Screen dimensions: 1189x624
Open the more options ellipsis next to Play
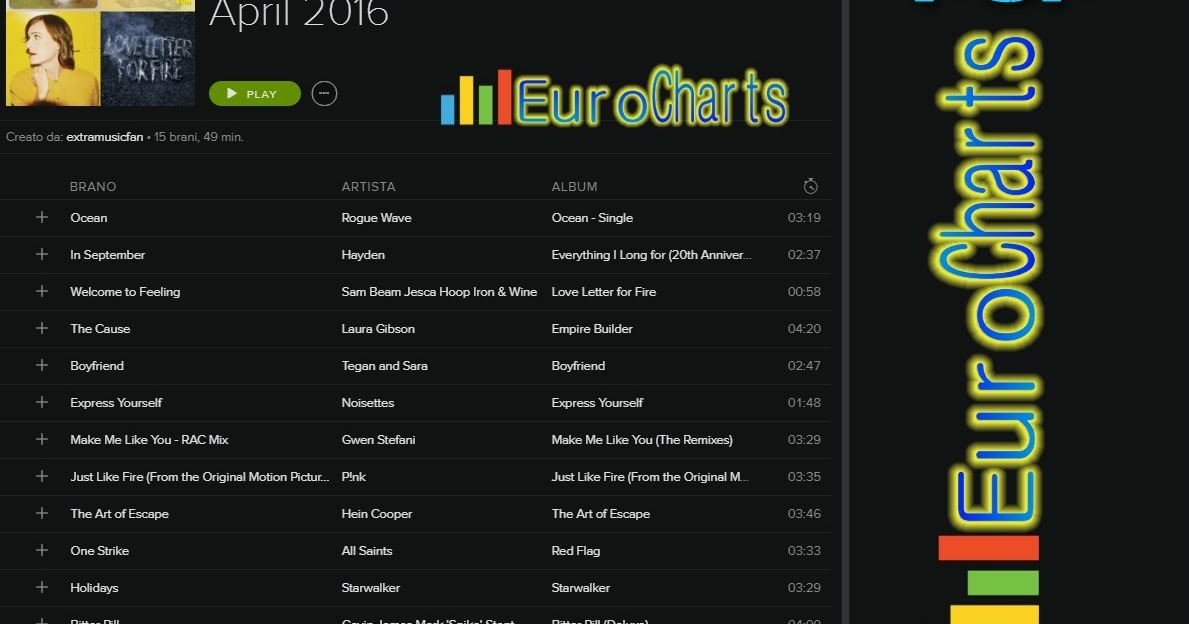(x=323, y=92)
